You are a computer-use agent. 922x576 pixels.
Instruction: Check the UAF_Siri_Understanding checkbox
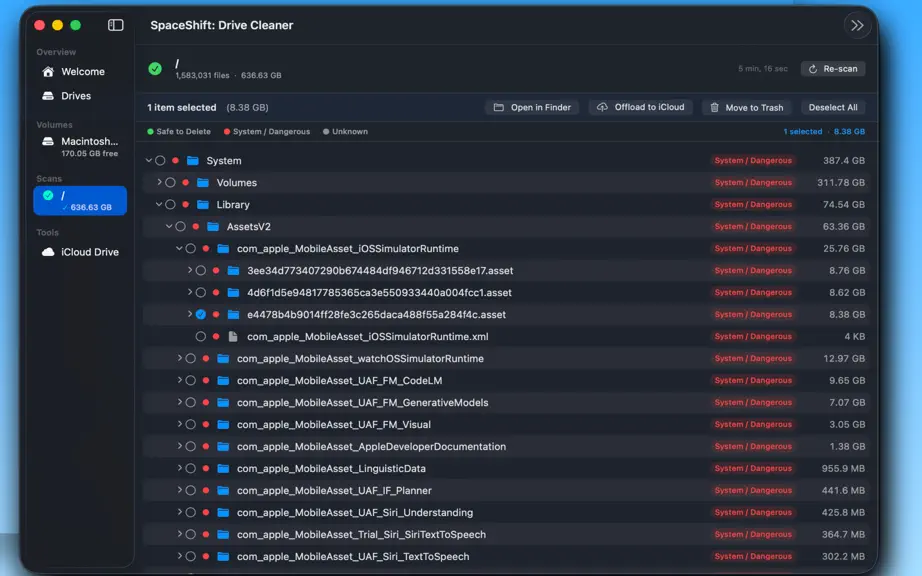191,513
